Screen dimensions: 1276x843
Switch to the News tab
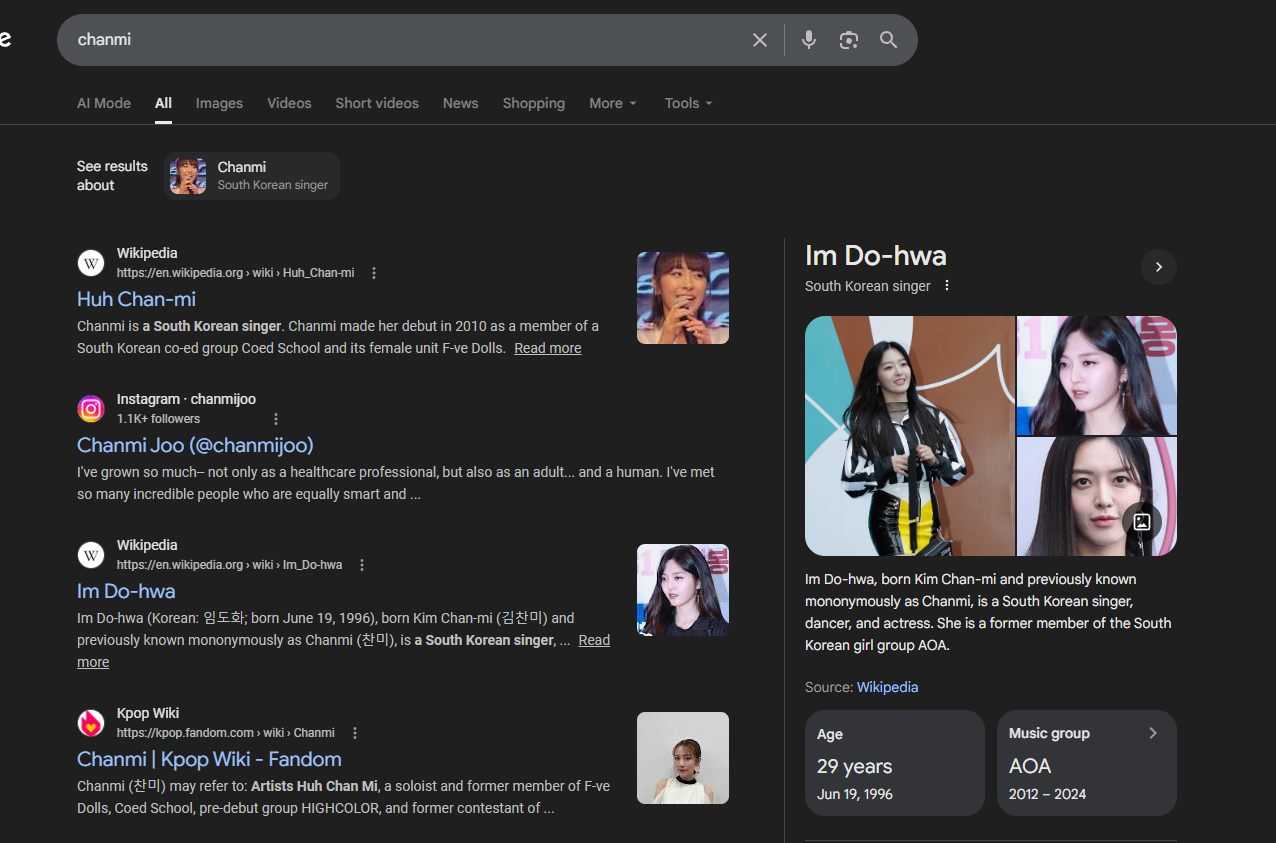pos(460,103)
